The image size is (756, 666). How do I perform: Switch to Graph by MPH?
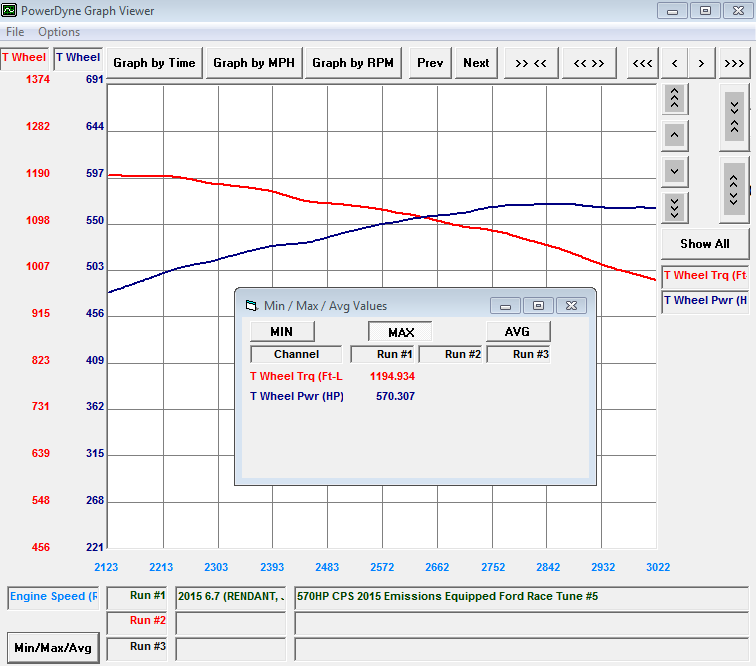(x=254, y=63)
